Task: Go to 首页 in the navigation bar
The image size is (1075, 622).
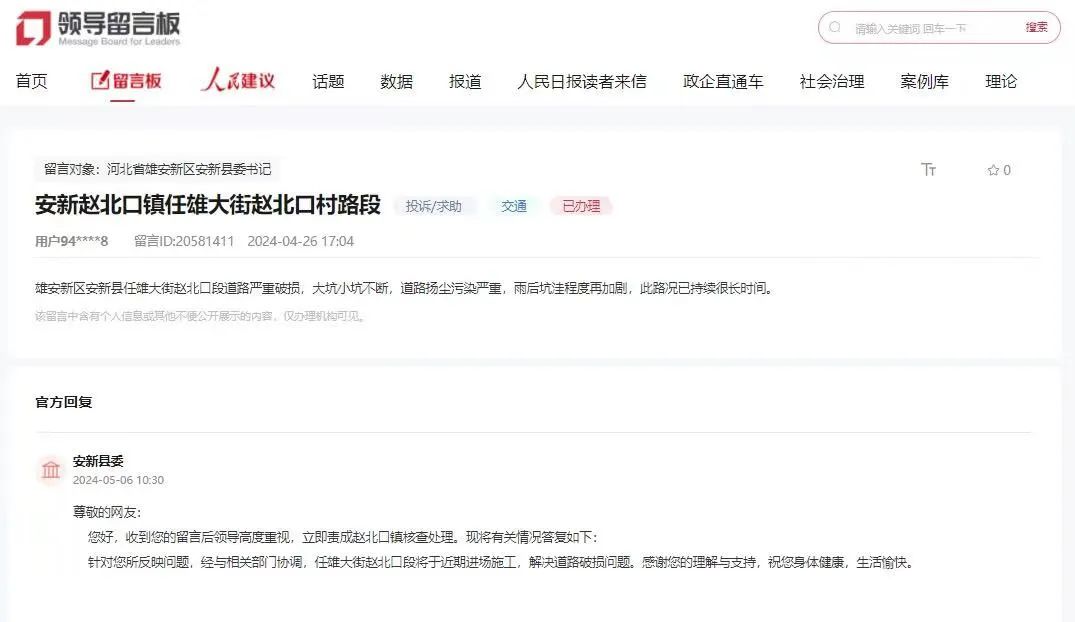Action: click(32, 82)
